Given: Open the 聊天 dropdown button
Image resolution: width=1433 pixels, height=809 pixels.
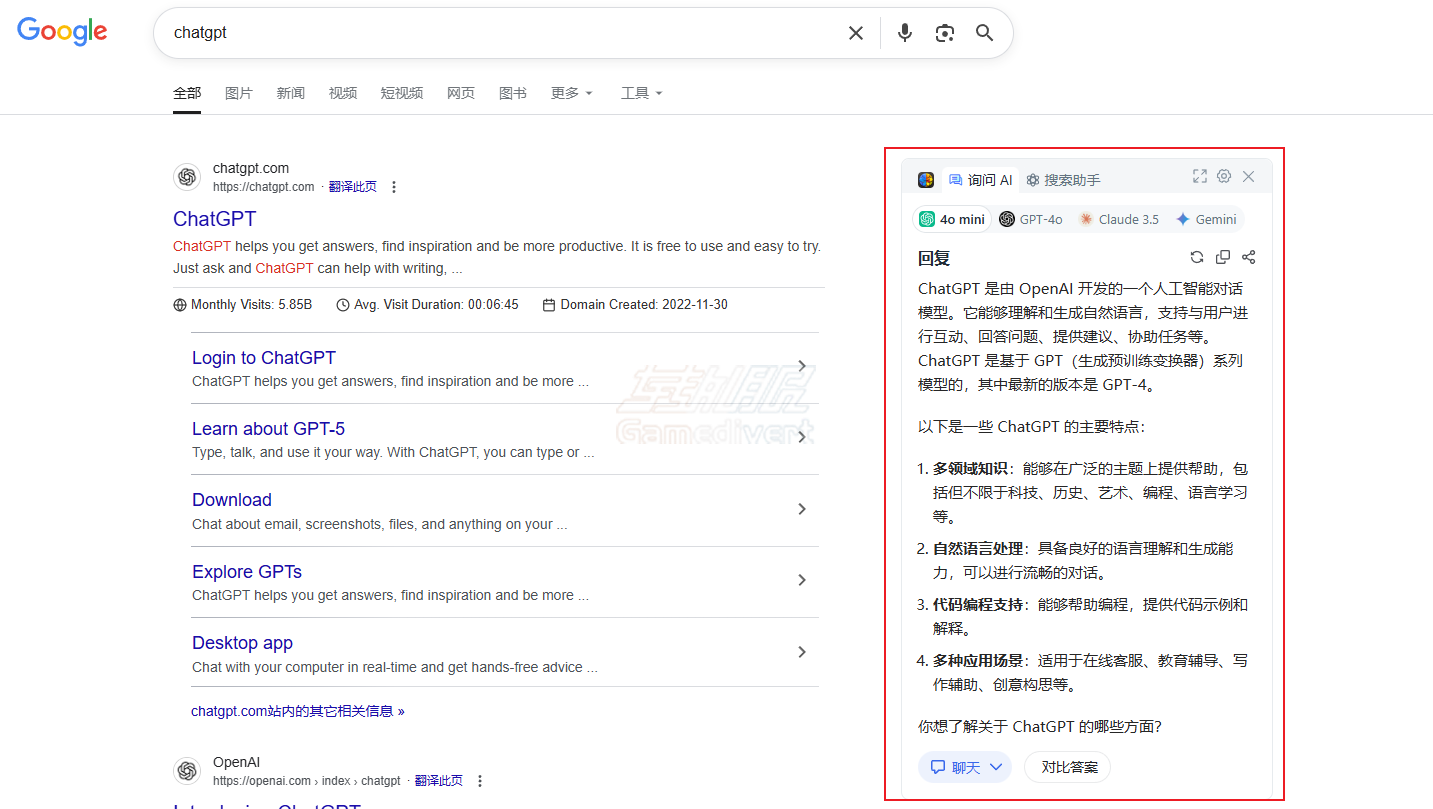Looking at the screenshot, I should click(965, 767).
